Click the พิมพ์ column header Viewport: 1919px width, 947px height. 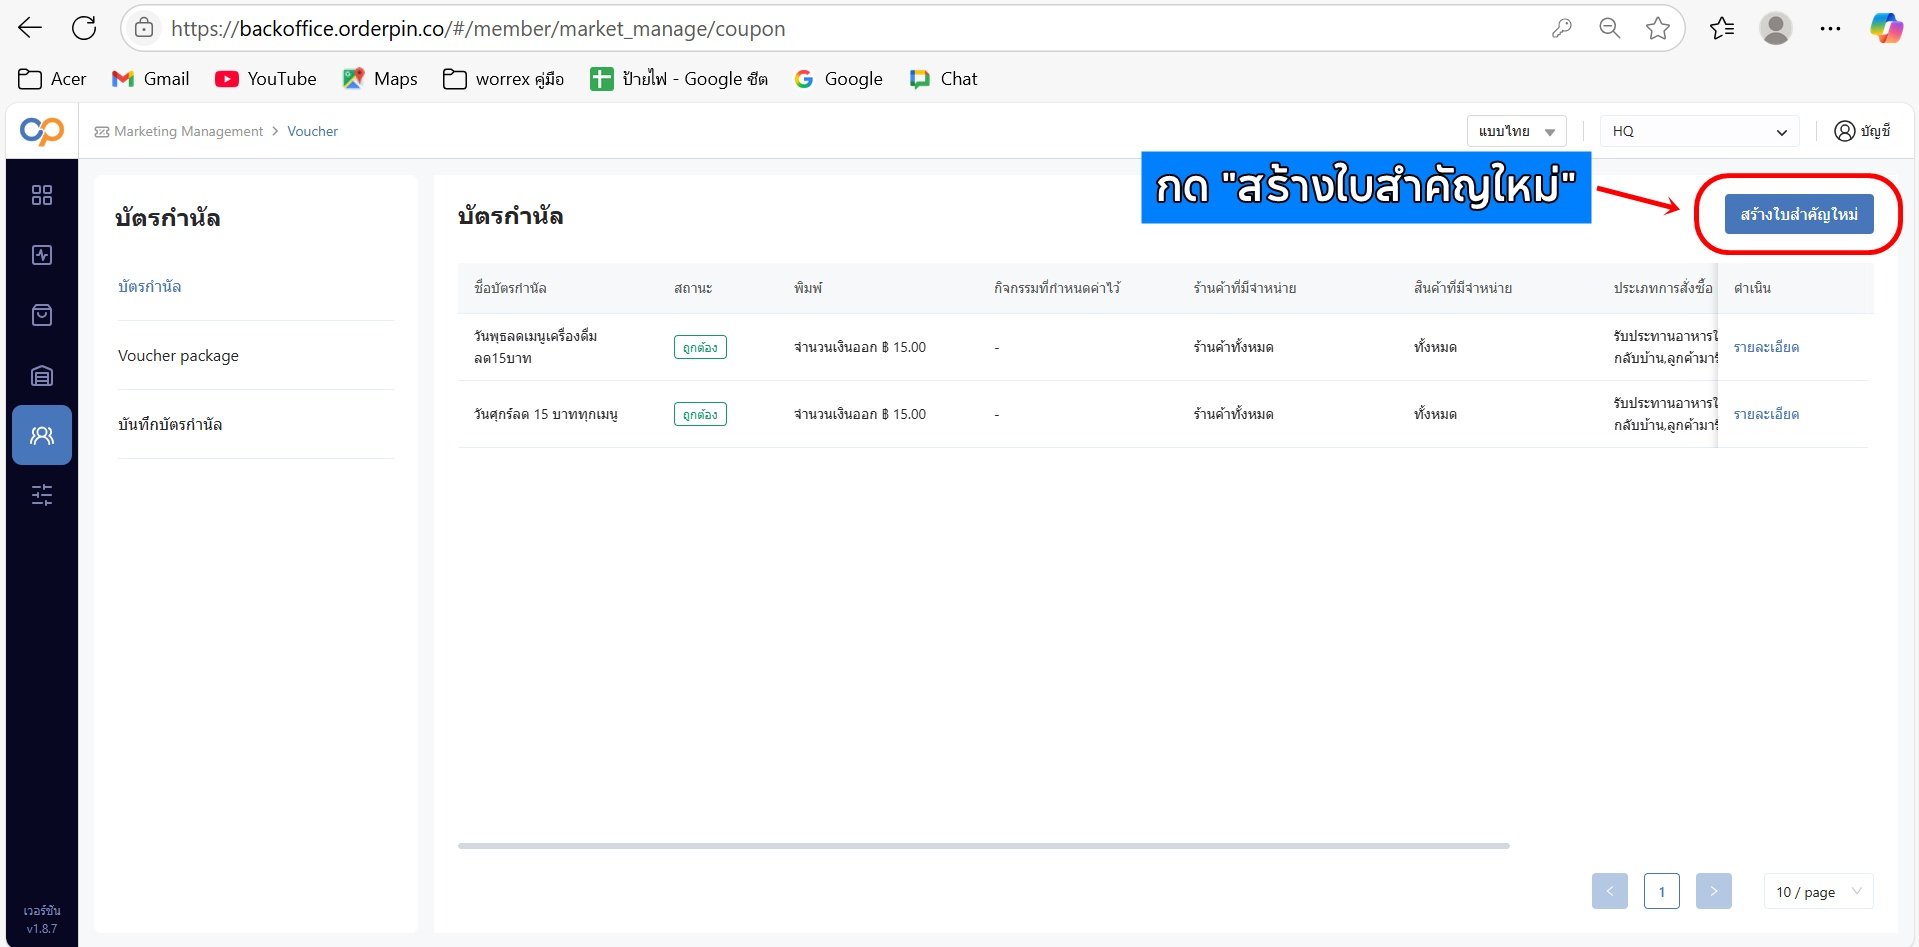(808, 288)
